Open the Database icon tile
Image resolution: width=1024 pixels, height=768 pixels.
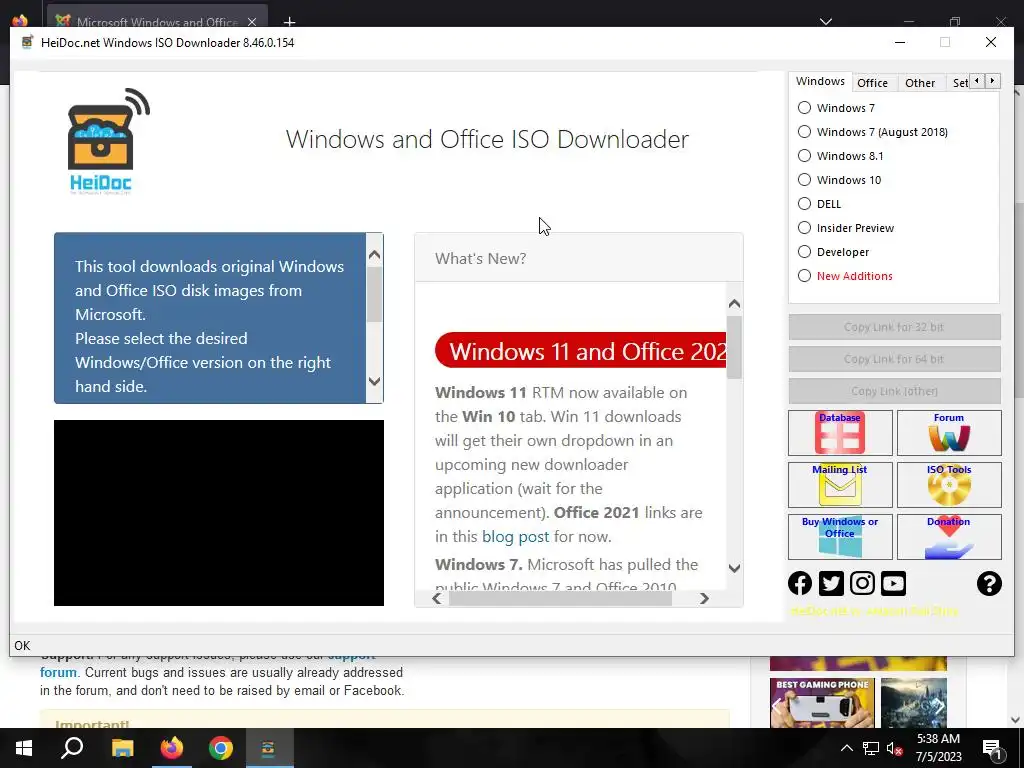(x=840, y=432)
